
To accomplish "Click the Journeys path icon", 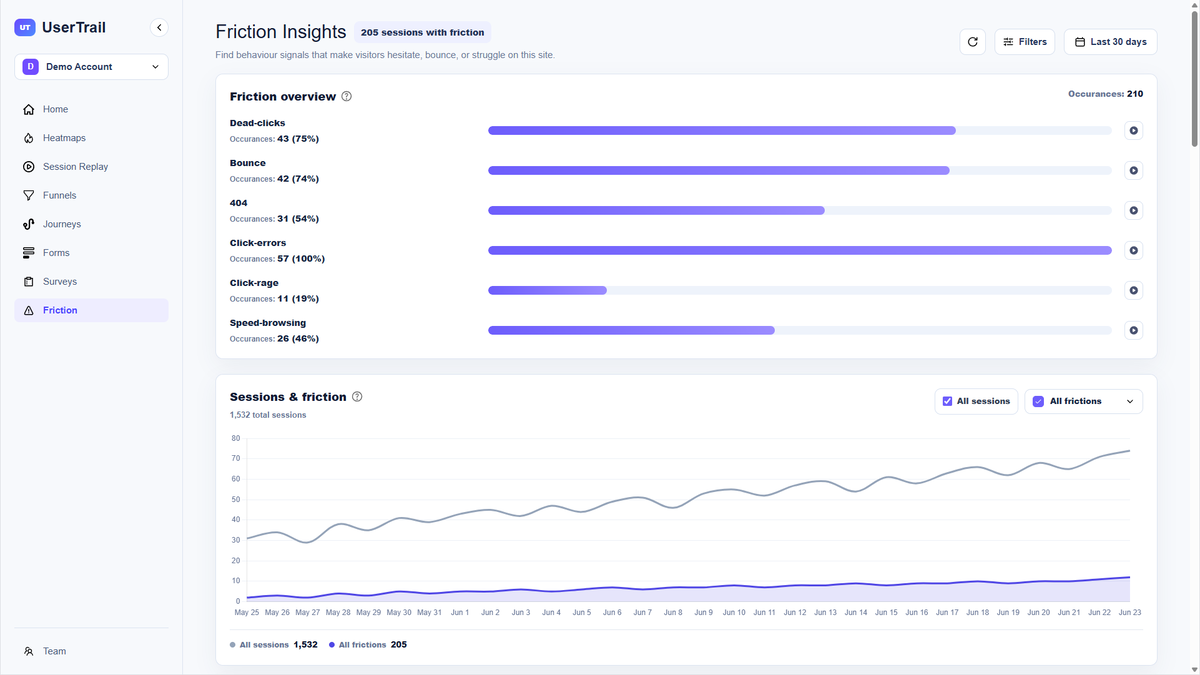I will click(29, 224).
